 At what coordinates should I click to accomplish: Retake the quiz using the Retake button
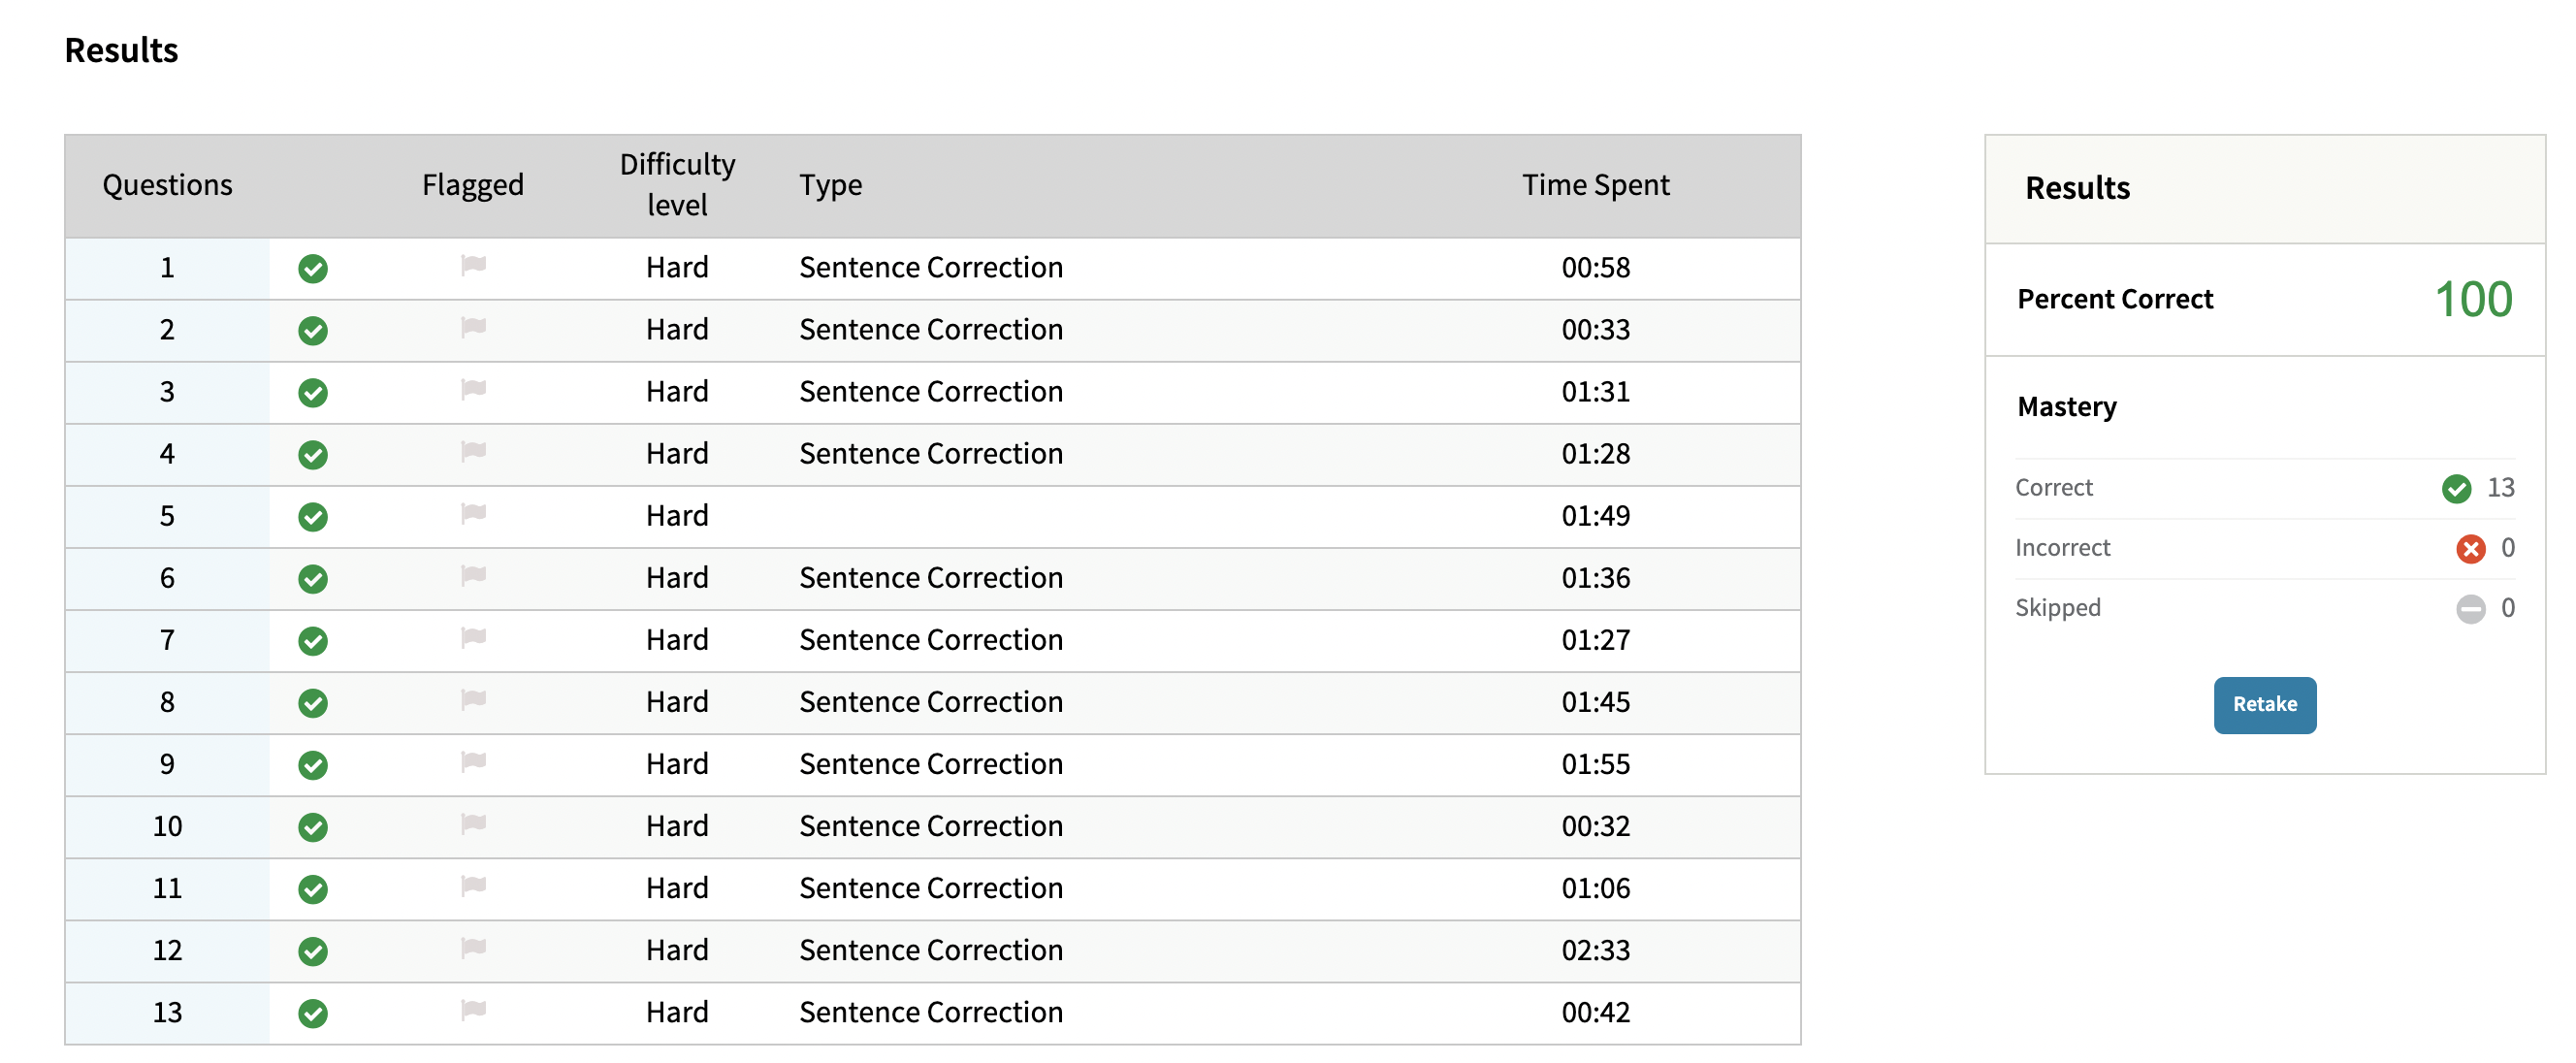tap(2264, 704)
